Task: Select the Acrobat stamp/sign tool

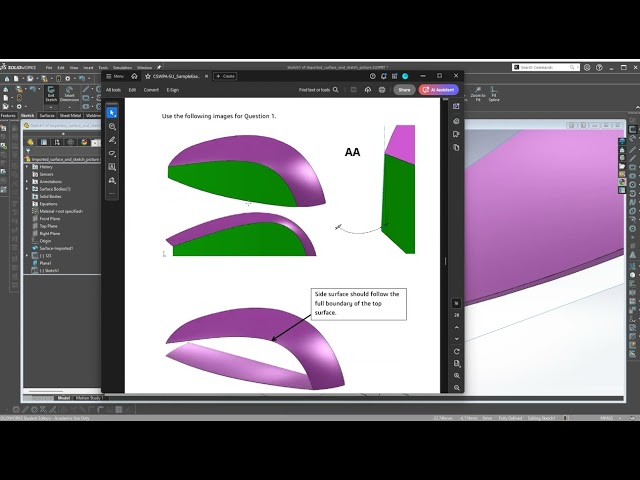Action: pyautogui.click(x=112, y=180)
